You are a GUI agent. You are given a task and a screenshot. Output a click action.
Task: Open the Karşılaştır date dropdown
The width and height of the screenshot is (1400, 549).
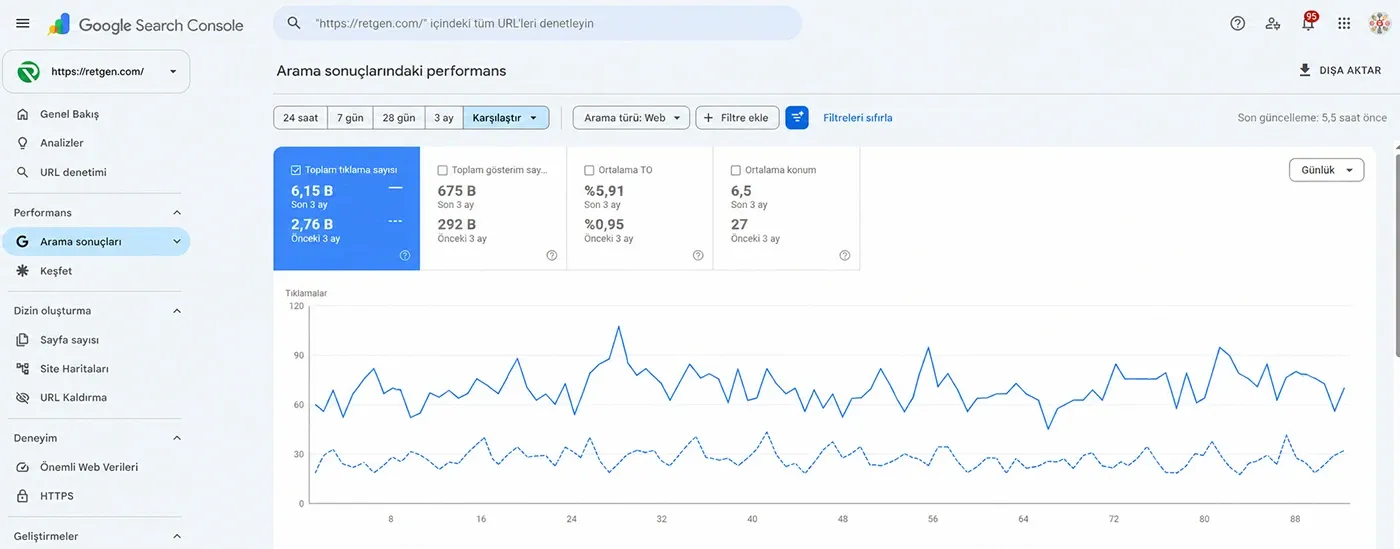click(x=506, y=118)
